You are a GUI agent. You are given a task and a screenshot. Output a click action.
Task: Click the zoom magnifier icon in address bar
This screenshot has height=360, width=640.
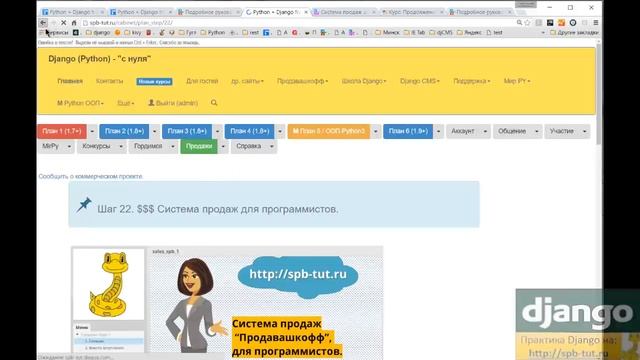pos(519,23)
